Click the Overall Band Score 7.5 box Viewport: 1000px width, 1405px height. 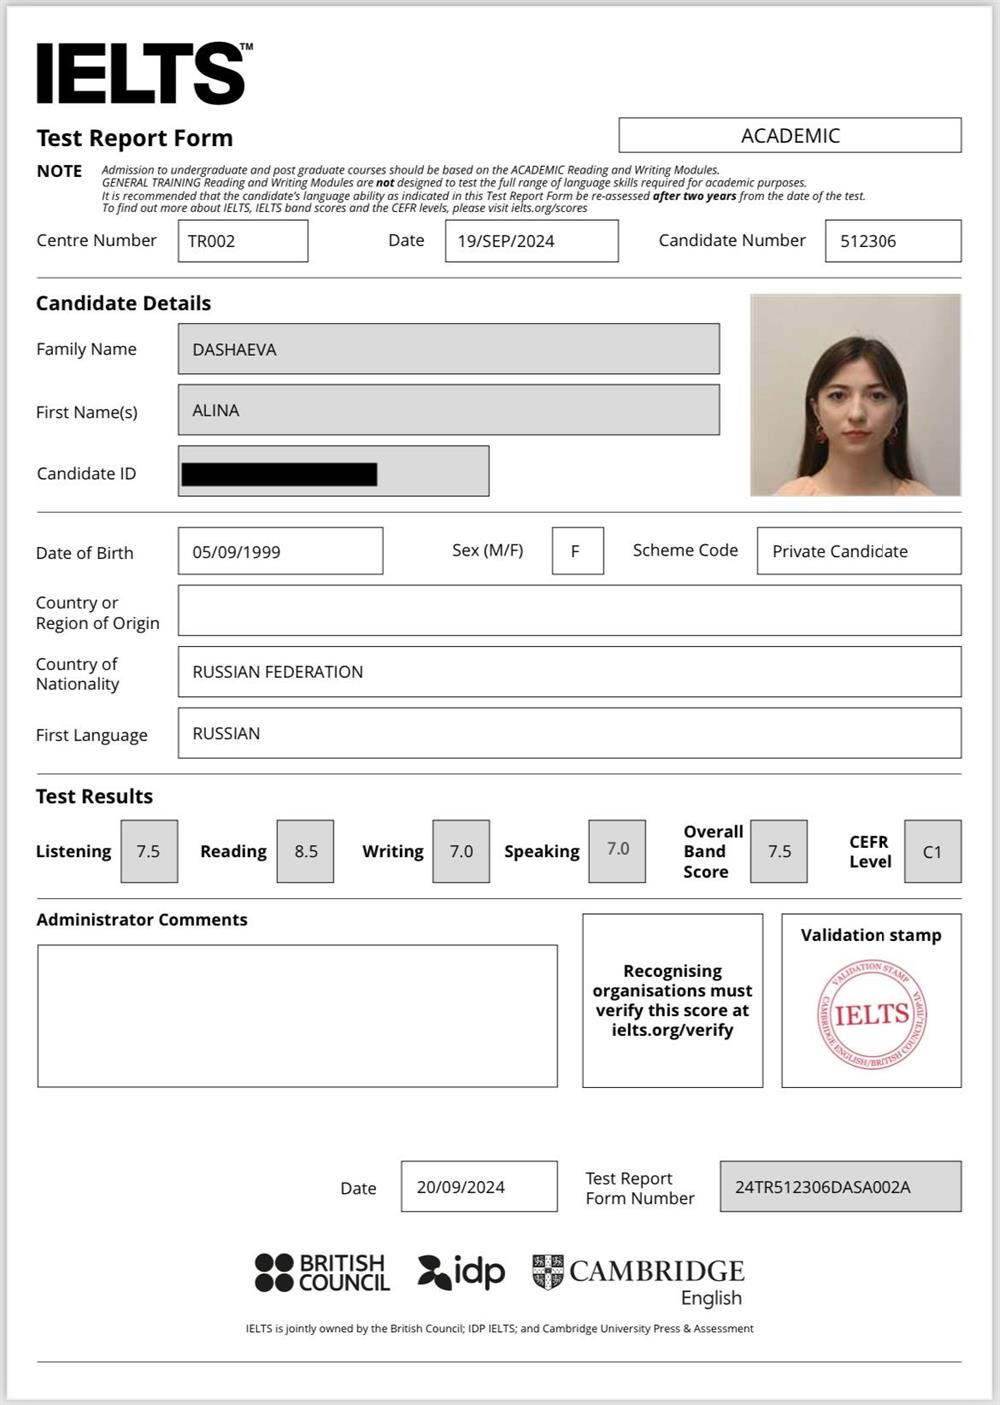[x=779, y=851]
